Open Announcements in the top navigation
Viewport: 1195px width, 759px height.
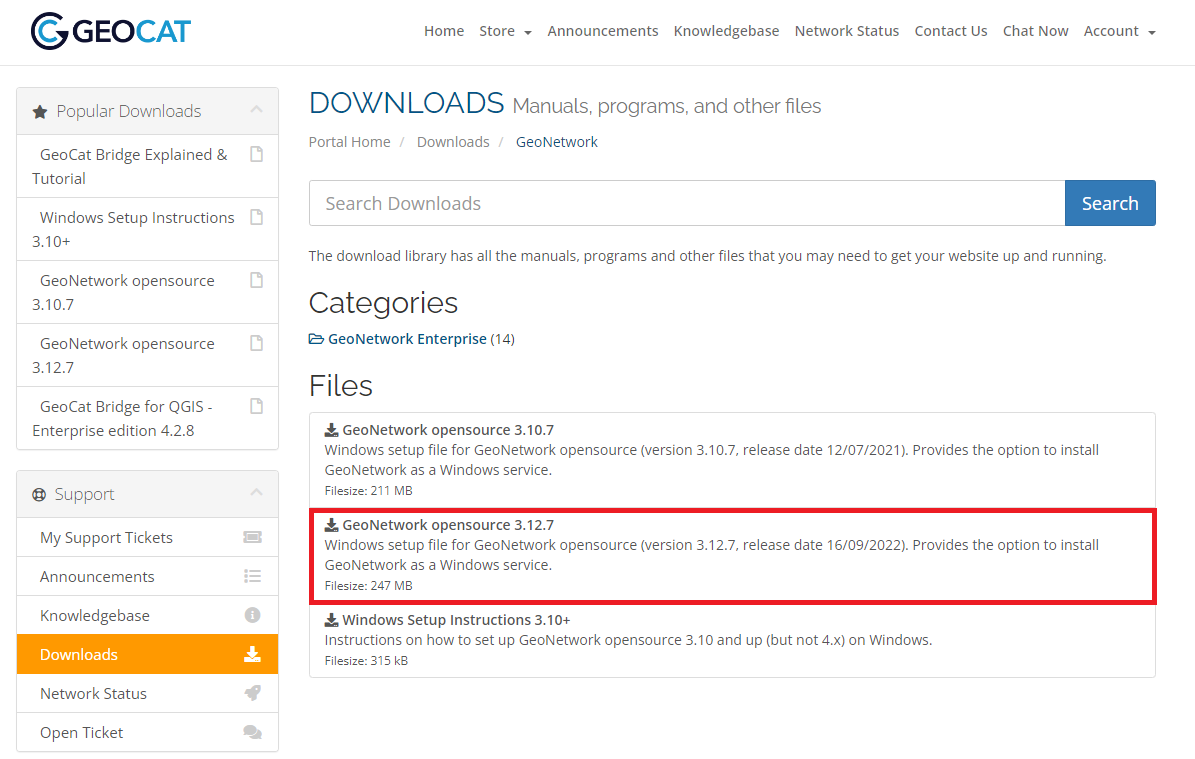603,31
